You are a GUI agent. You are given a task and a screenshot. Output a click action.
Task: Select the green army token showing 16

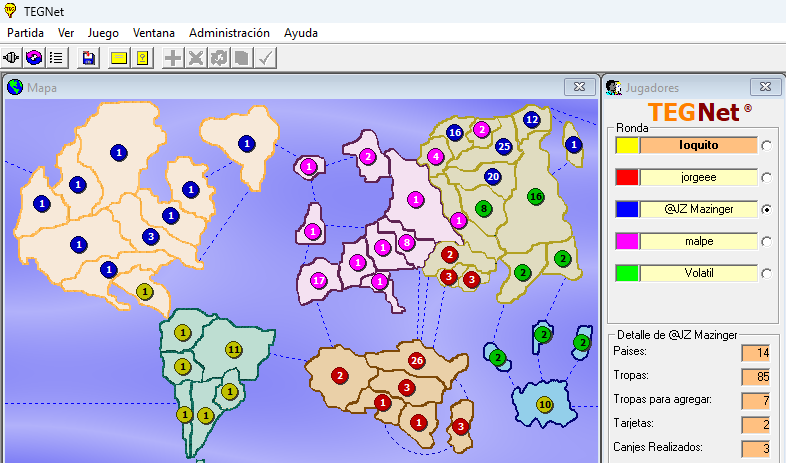(x=536, y=196)
